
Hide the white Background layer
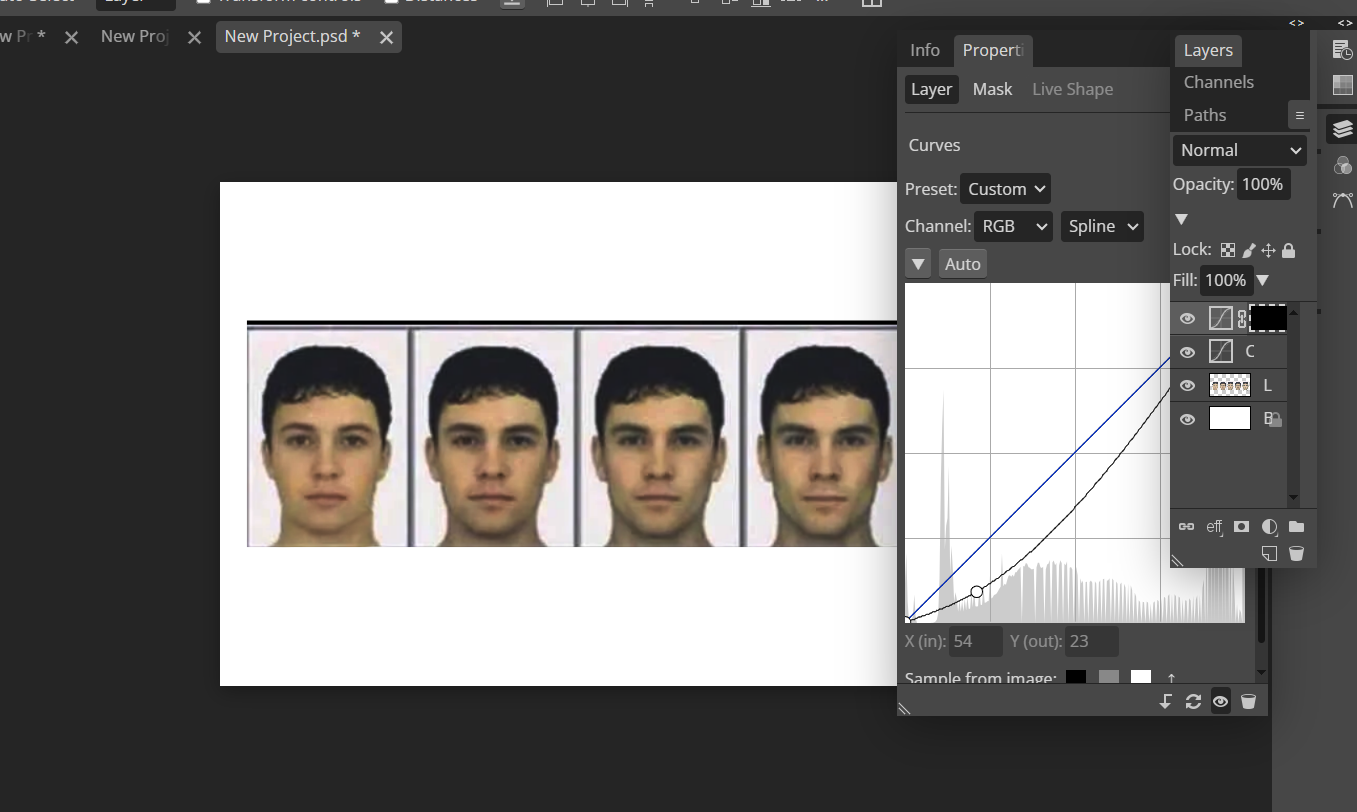pyautogui.click(x=1187, y=419)
